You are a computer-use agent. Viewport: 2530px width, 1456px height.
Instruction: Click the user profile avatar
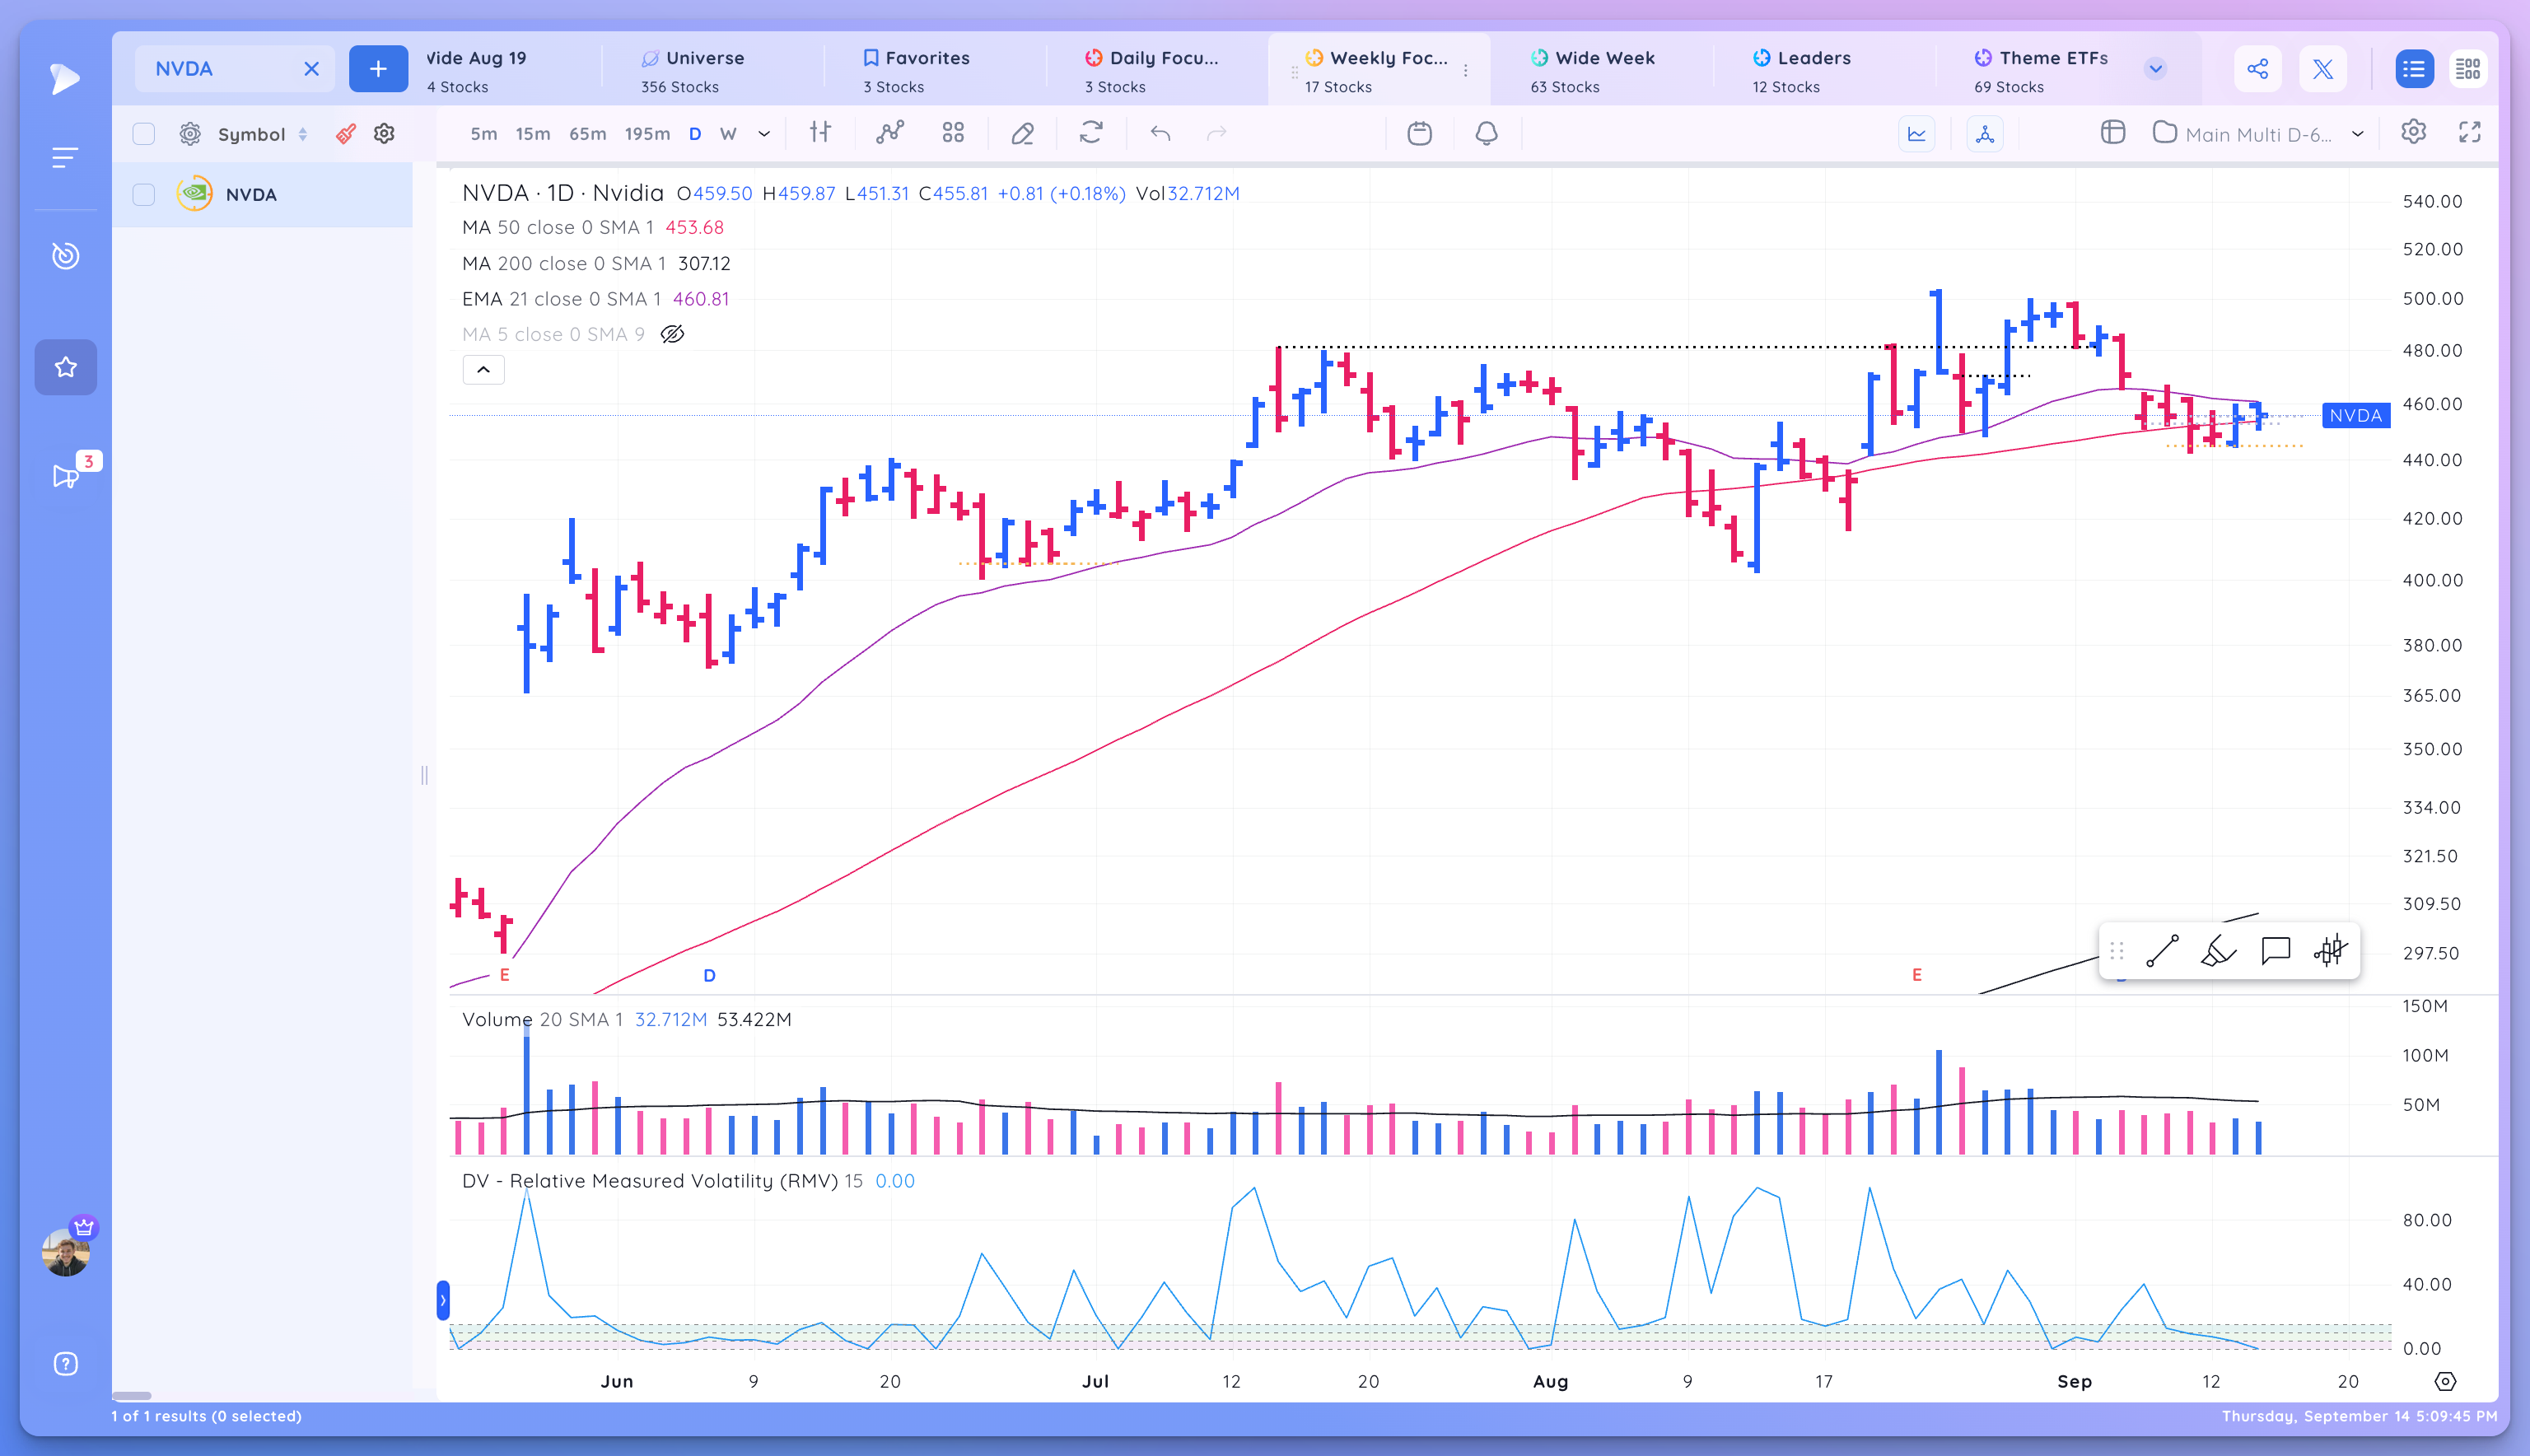66,1252
